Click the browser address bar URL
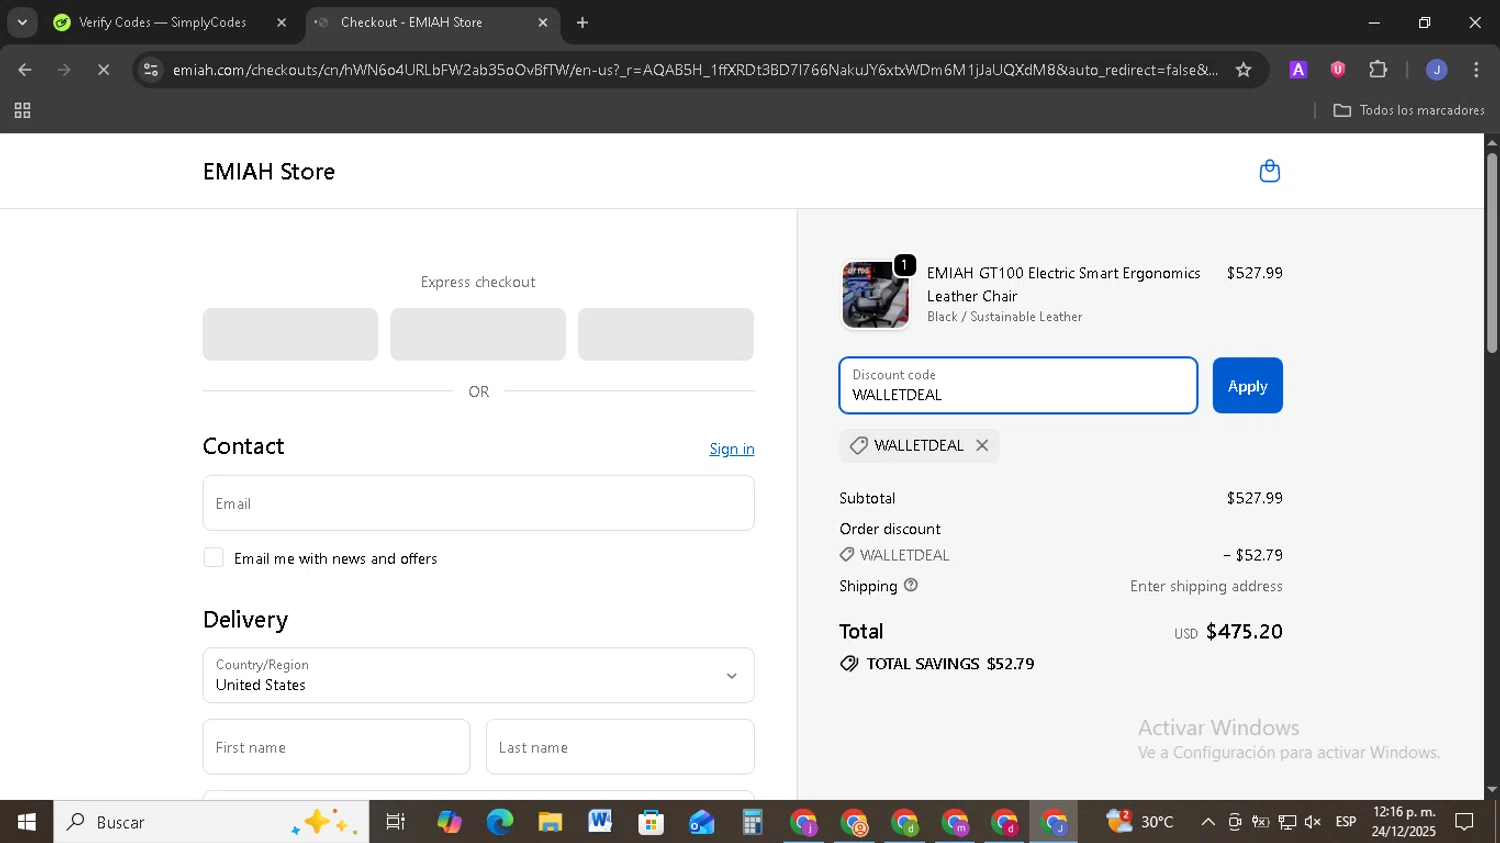 (695, 70)
